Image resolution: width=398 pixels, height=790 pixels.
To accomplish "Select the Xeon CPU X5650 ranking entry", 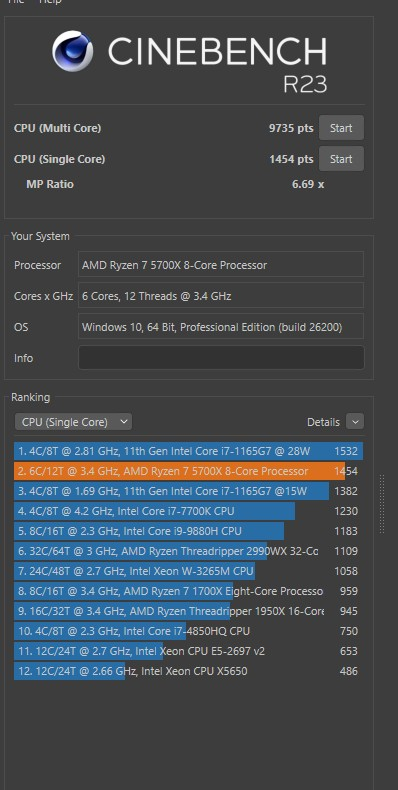I will pyautogui.click(x=188, y=671).
